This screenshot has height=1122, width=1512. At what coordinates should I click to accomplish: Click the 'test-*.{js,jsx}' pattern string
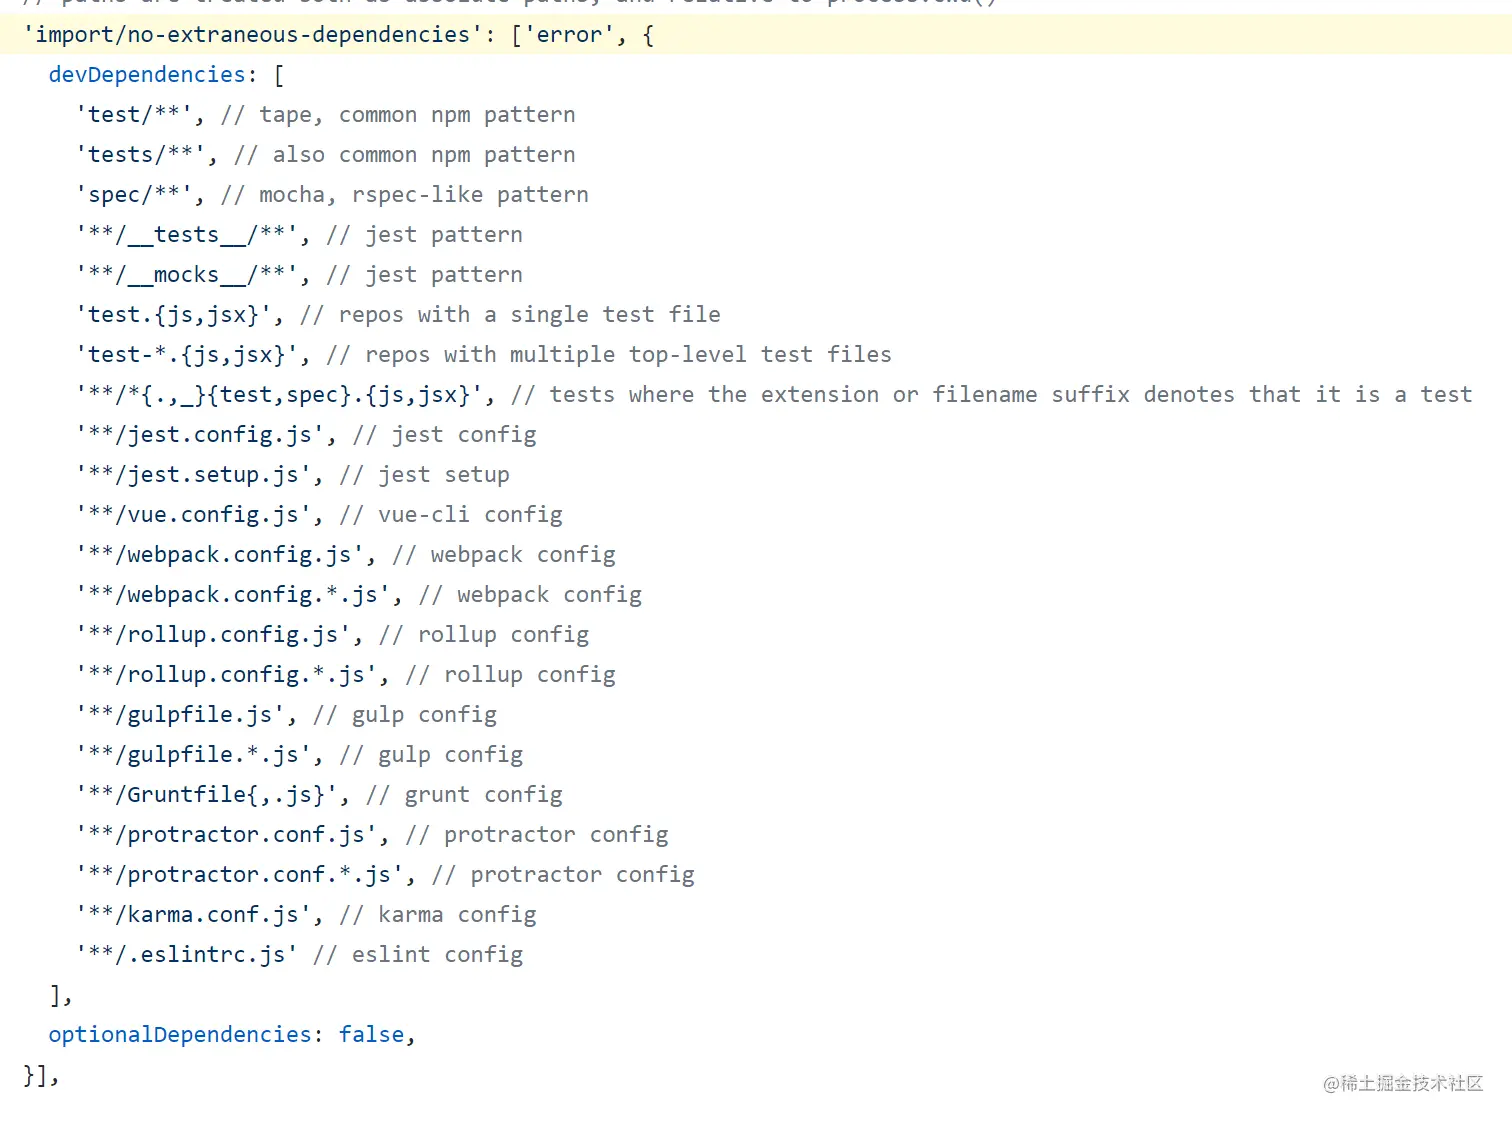pos(186,355)
